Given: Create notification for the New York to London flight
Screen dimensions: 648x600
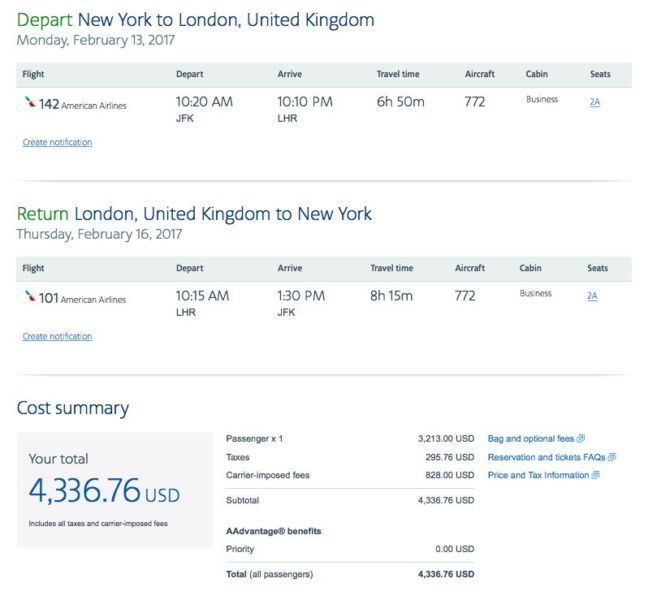Looking at the screenshot, I should (x=57, y=143).
